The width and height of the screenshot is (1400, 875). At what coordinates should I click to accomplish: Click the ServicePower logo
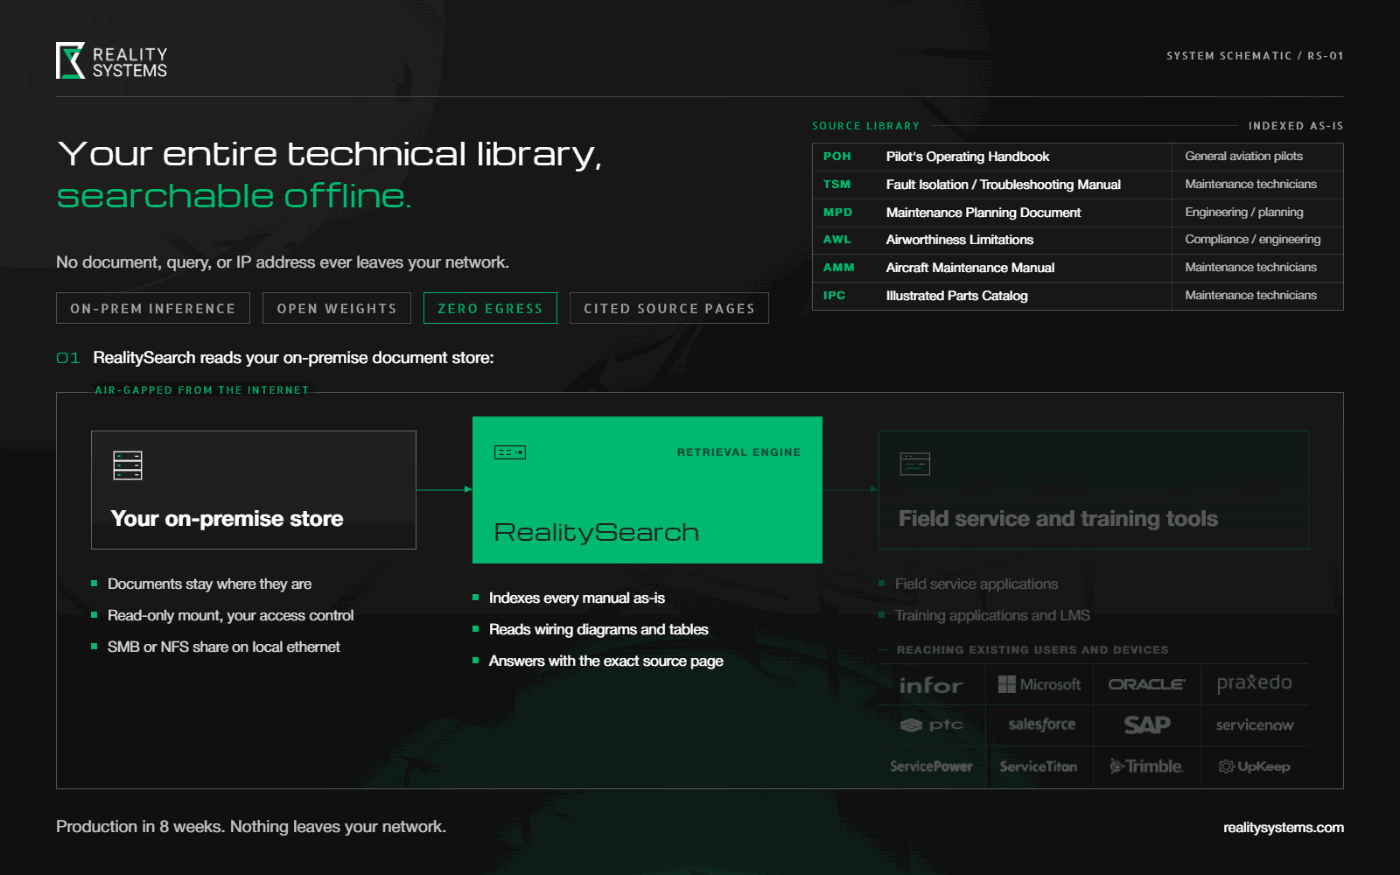pyautogui.click(x=931, y=766)
